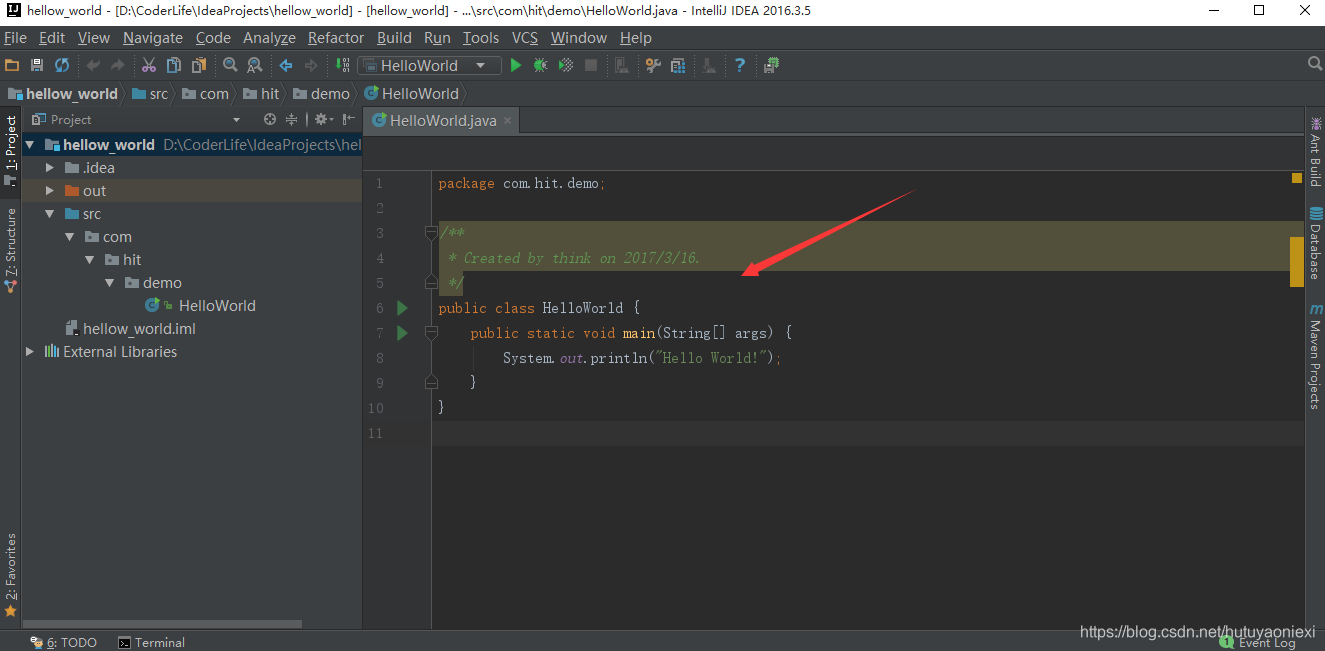Click the Synchronize refresh icon
The image size is (1325, 651).
62,65
